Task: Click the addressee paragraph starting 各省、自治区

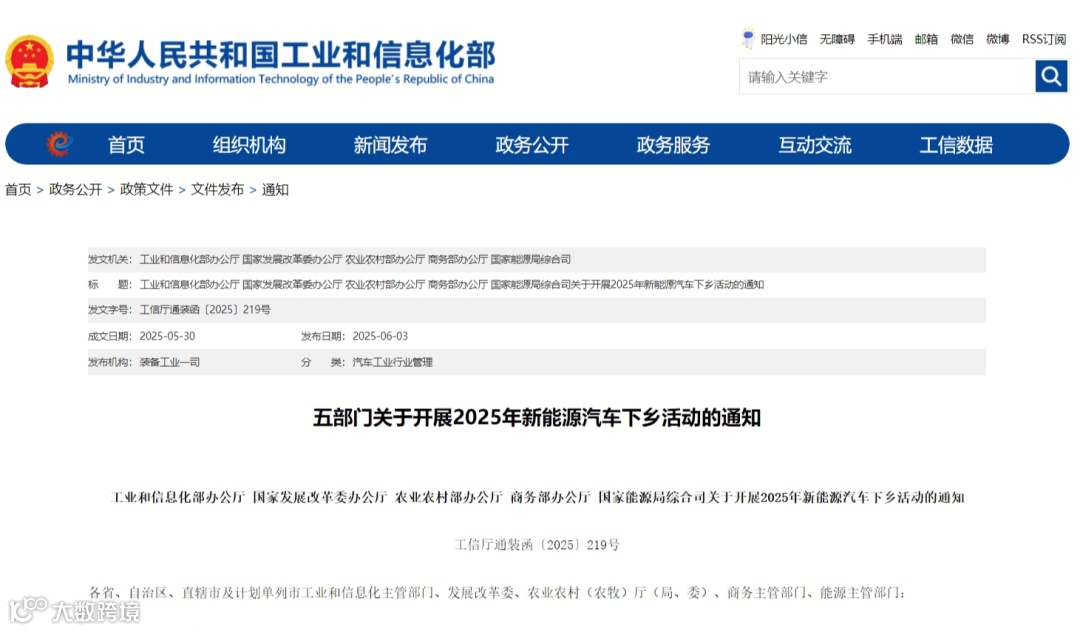Action: 497,592
